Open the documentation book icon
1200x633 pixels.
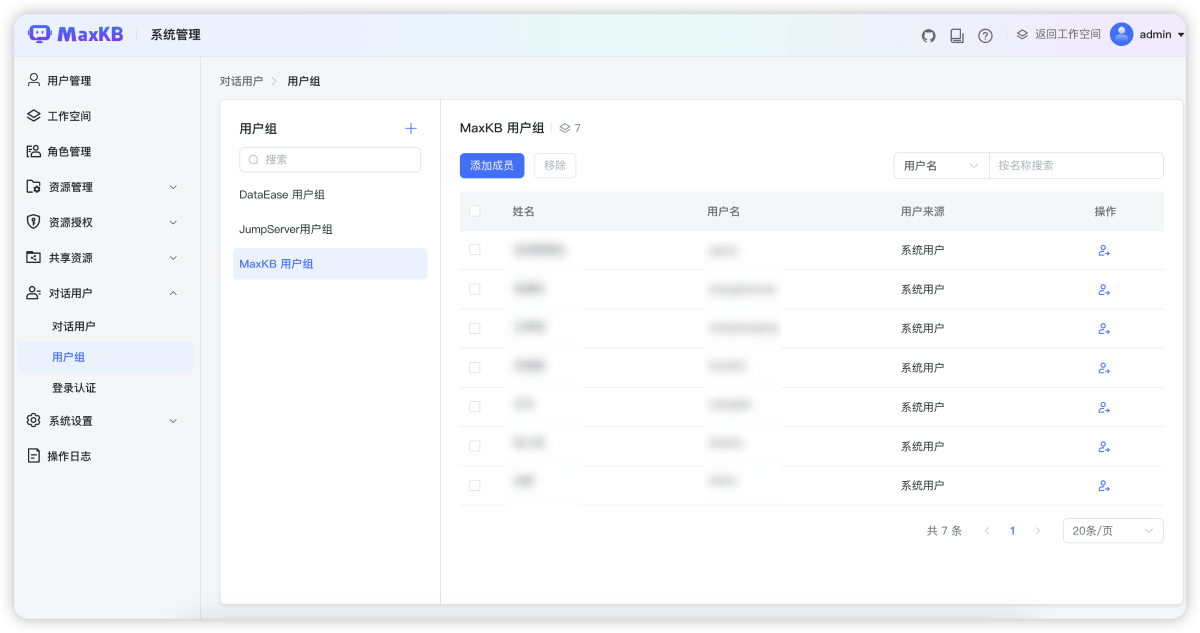coord(957,34)
